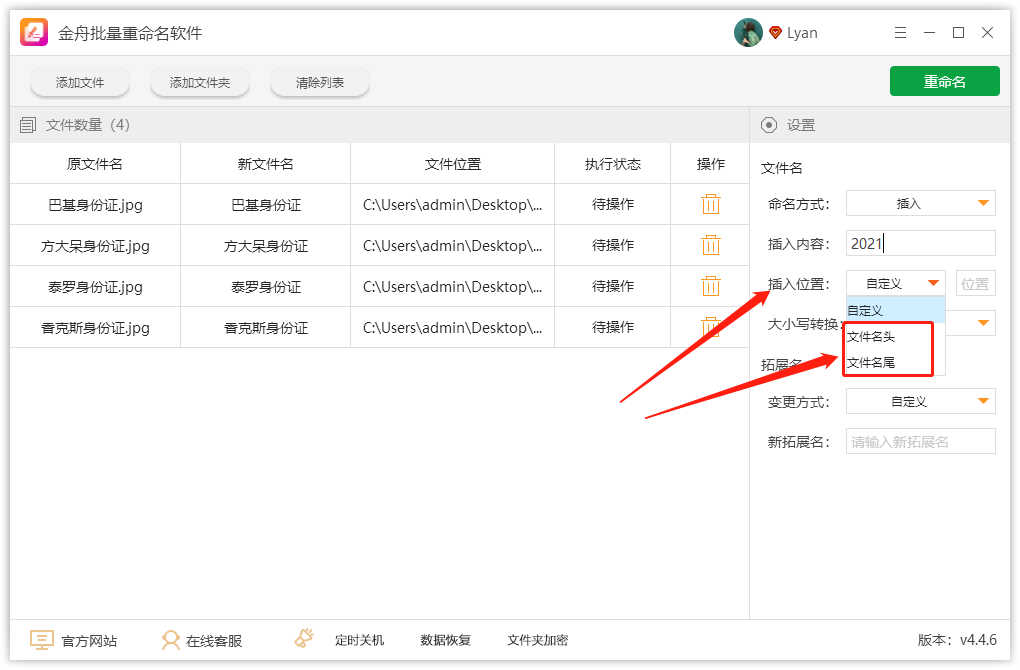Open the Lyan user avatar

[x=747, y=31]
